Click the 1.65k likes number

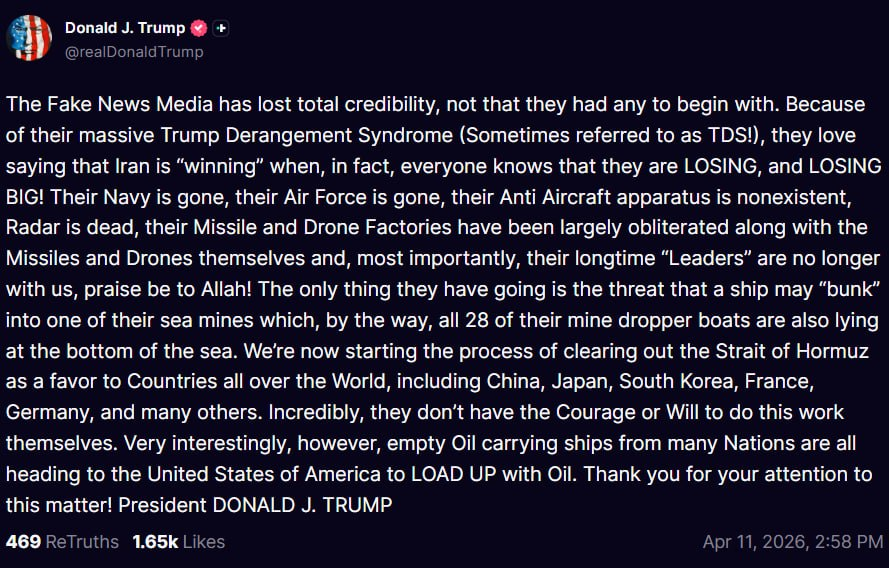(153, 542)
